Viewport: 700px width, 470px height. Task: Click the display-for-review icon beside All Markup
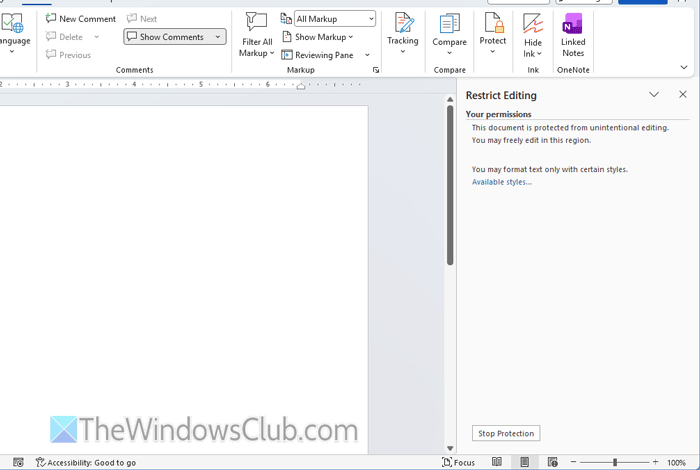tap(286, 19)
